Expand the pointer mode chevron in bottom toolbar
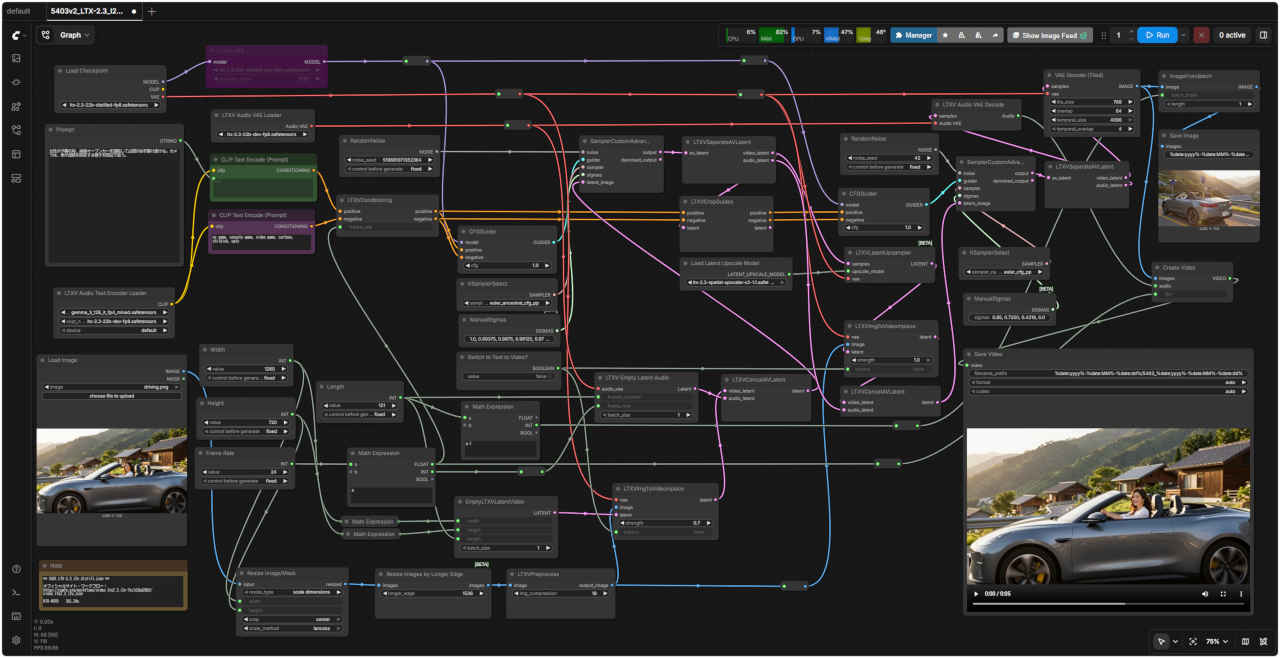1280x658 pixels. (1175, 641)
